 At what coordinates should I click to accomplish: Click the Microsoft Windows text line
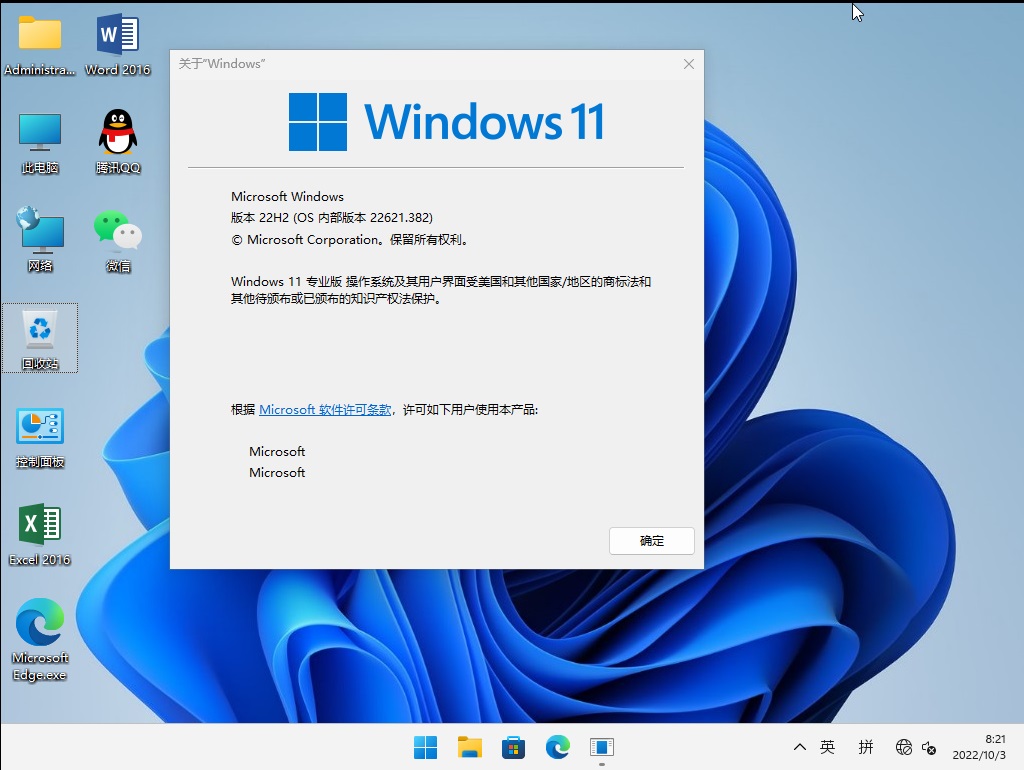pyautogui.click(x=287, y=197)
